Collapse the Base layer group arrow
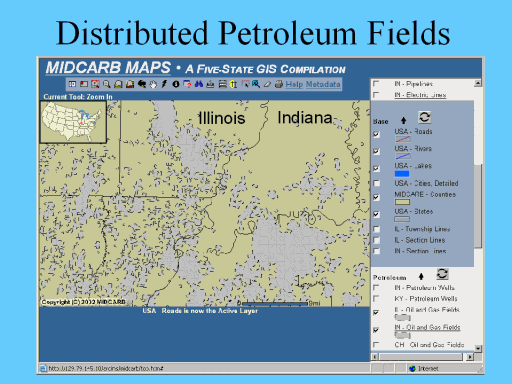Image resolution: width=512 pixels, height=384 pixels. pos(403,121)
